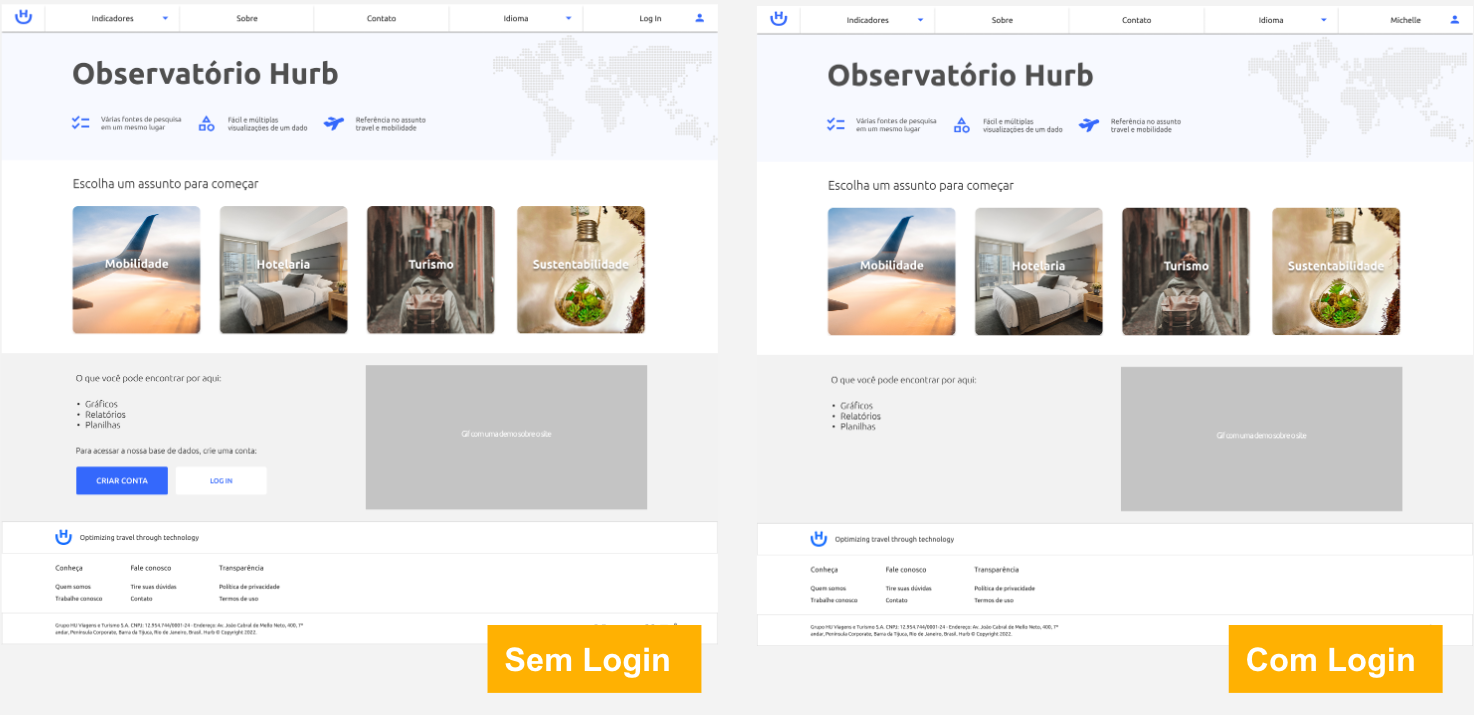
Task: Open the Contato header item in Sem Login mockup
Action: click(381, 18)
